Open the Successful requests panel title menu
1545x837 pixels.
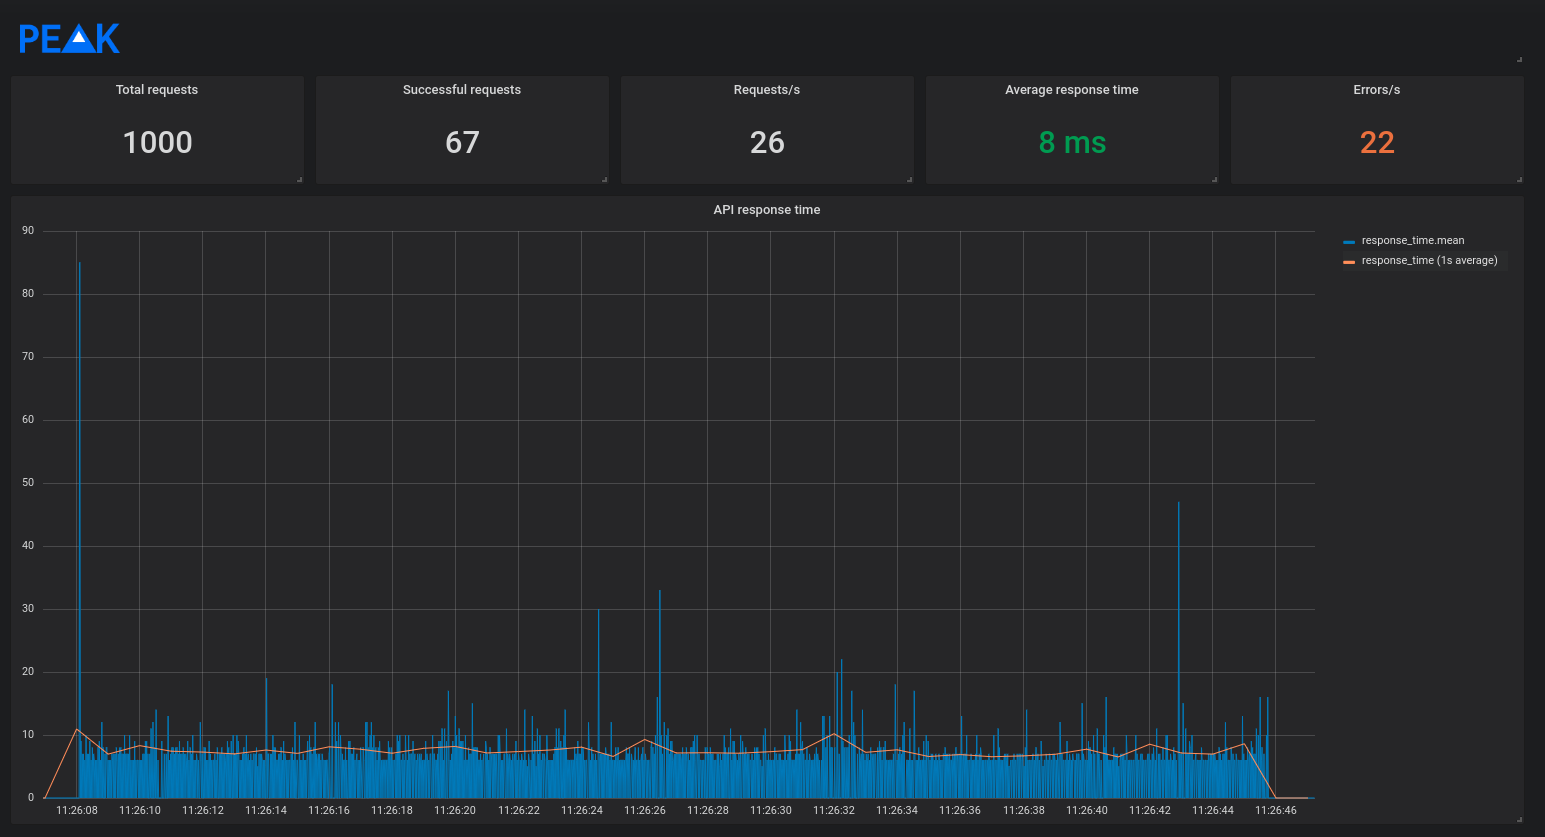462,90
